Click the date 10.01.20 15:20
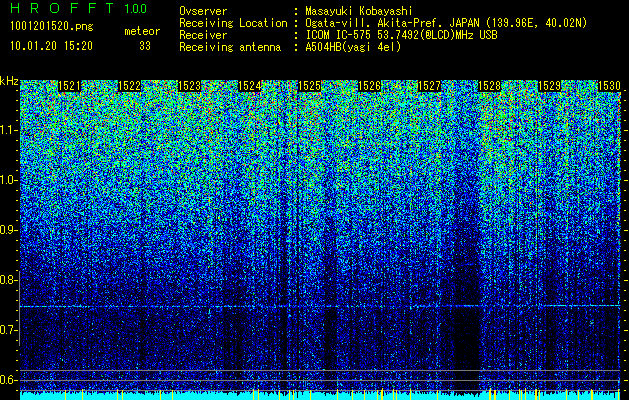 51,46
